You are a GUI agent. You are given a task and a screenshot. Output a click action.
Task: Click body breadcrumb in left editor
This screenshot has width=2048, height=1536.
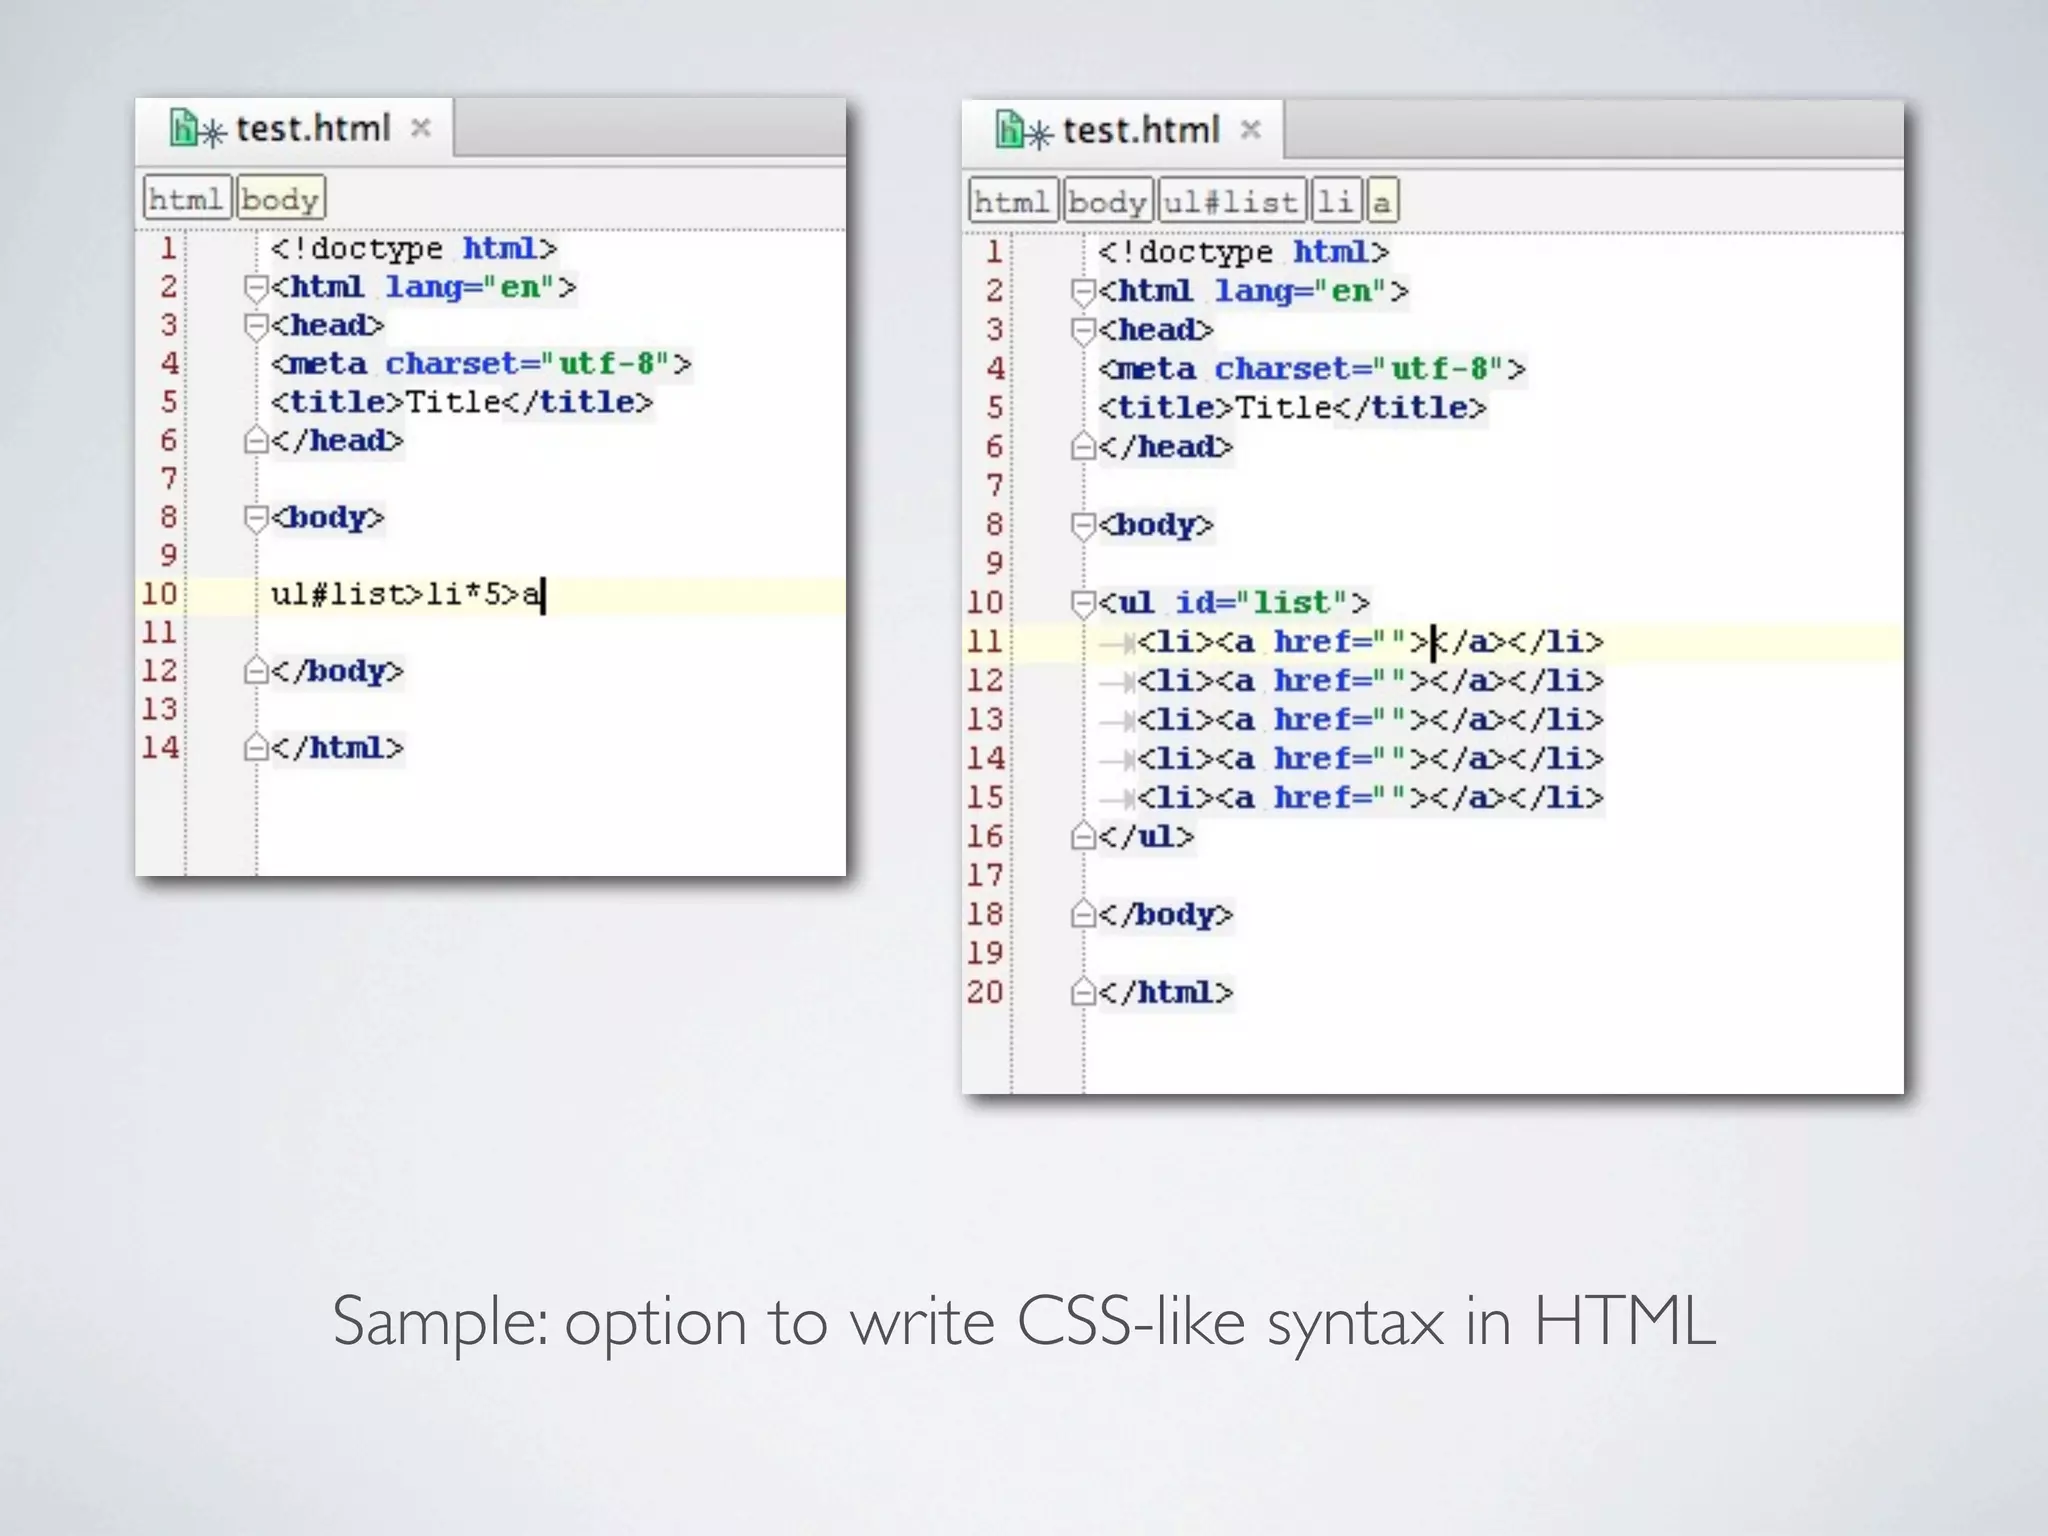pyautogui.click(x=281, y=199)
